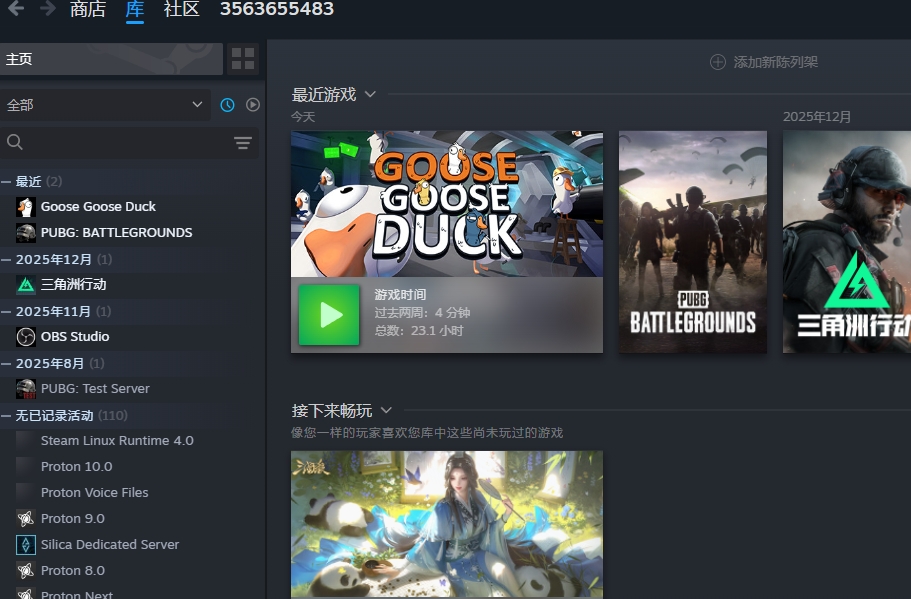Click the back navigation arrow
Viewport: 911px width, 599px height.
click(15, 9)
